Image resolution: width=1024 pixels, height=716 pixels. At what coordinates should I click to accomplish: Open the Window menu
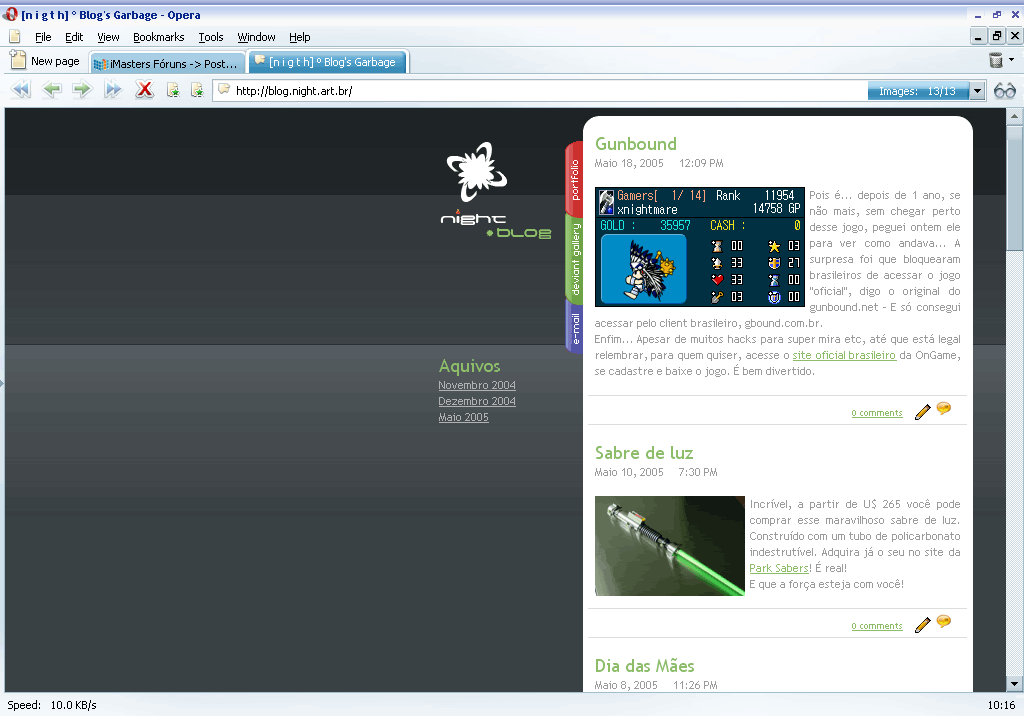(256, 37)
